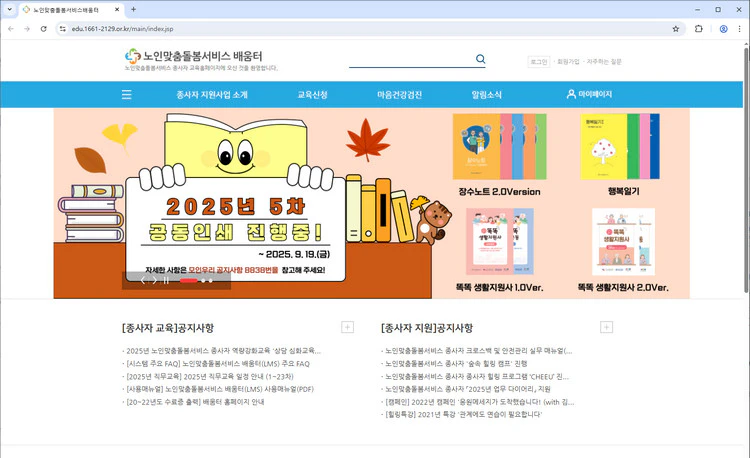
Task: Click the 로그인 button
Action: click(538, 62)
